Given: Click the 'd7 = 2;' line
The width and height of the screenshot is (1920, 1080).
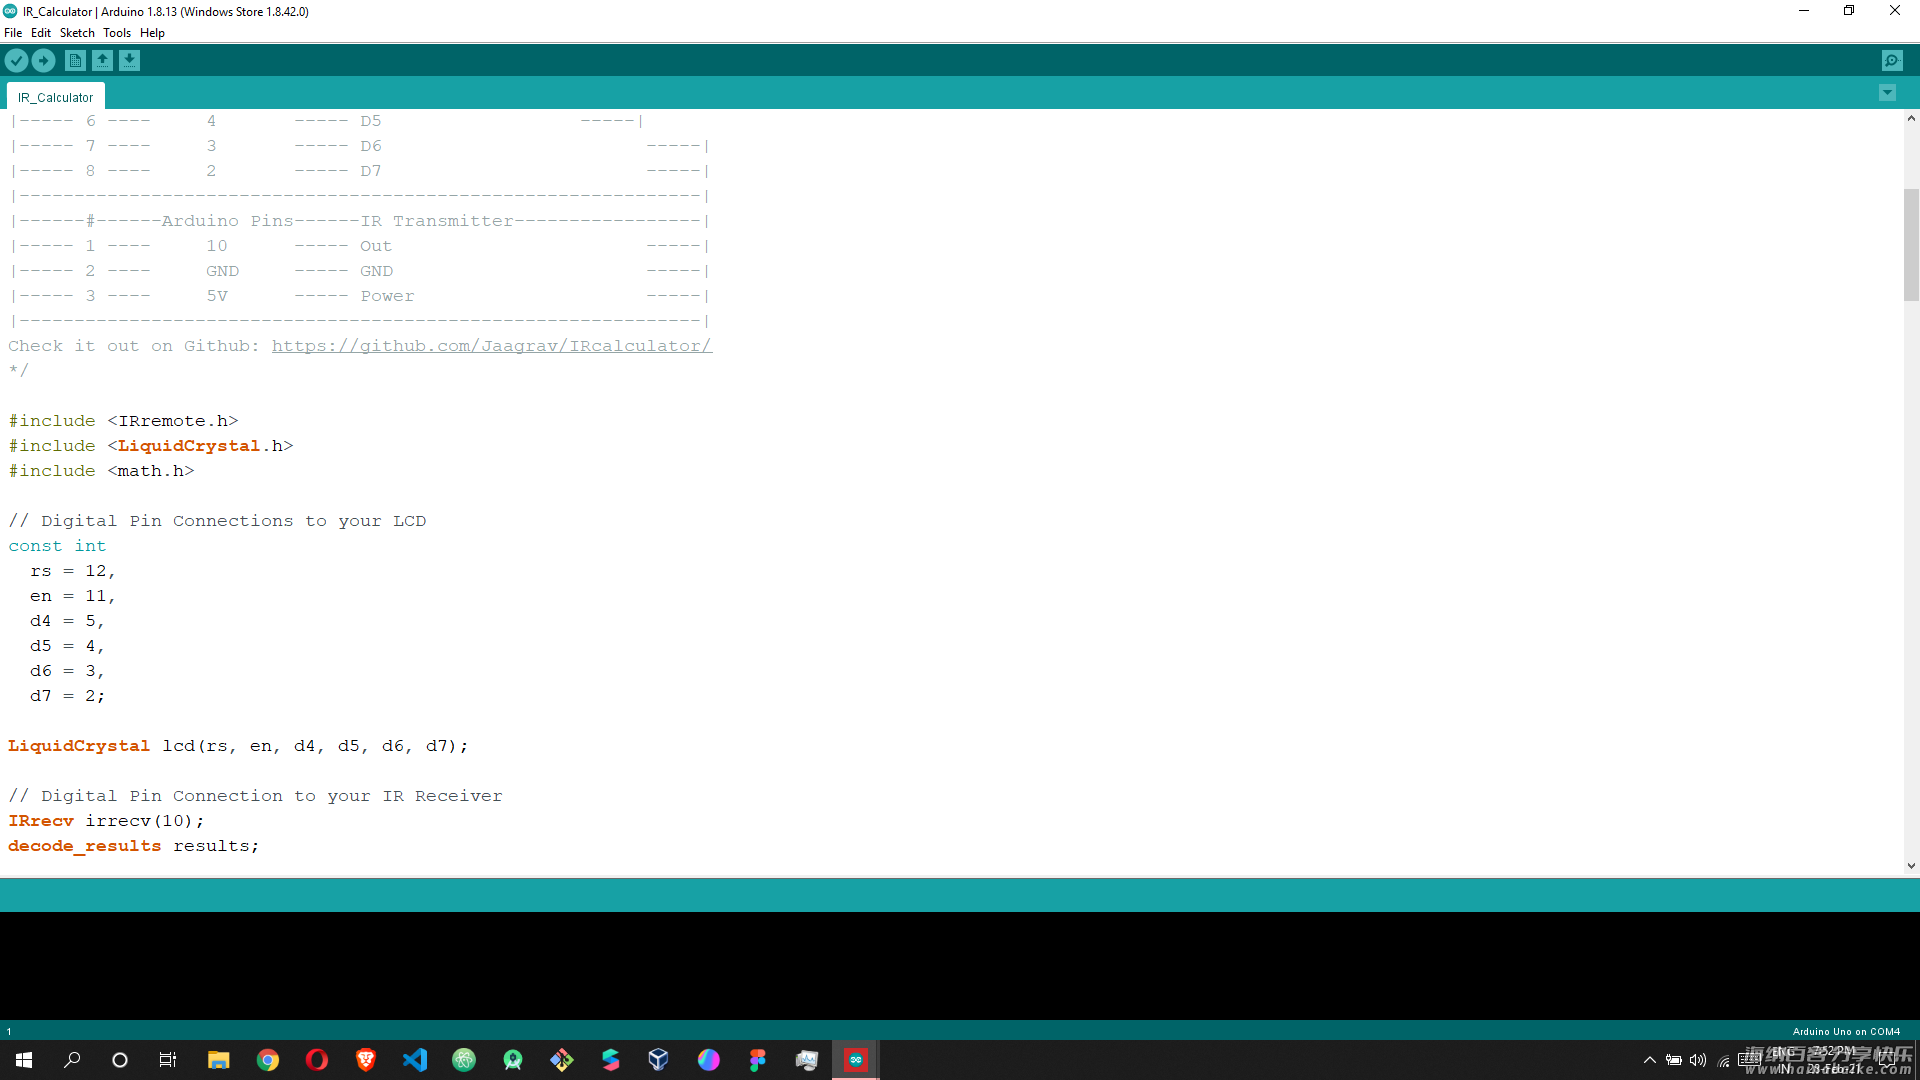Looking at the screenshot, I should click(x=67, y=696).
